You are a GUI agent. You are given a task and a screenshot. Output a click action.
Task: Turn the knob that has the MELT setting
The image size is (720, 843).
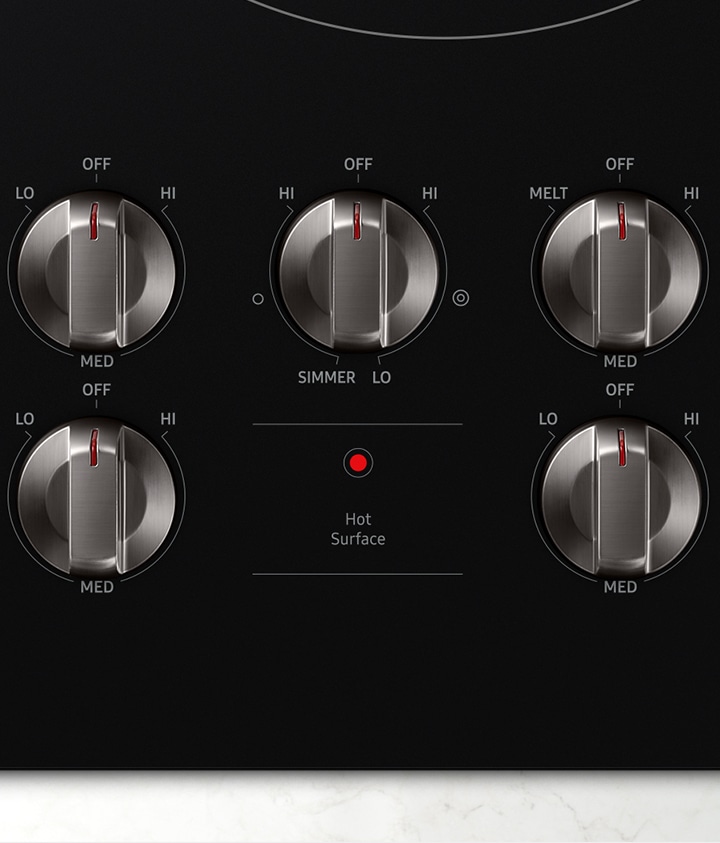coord(620,272)
